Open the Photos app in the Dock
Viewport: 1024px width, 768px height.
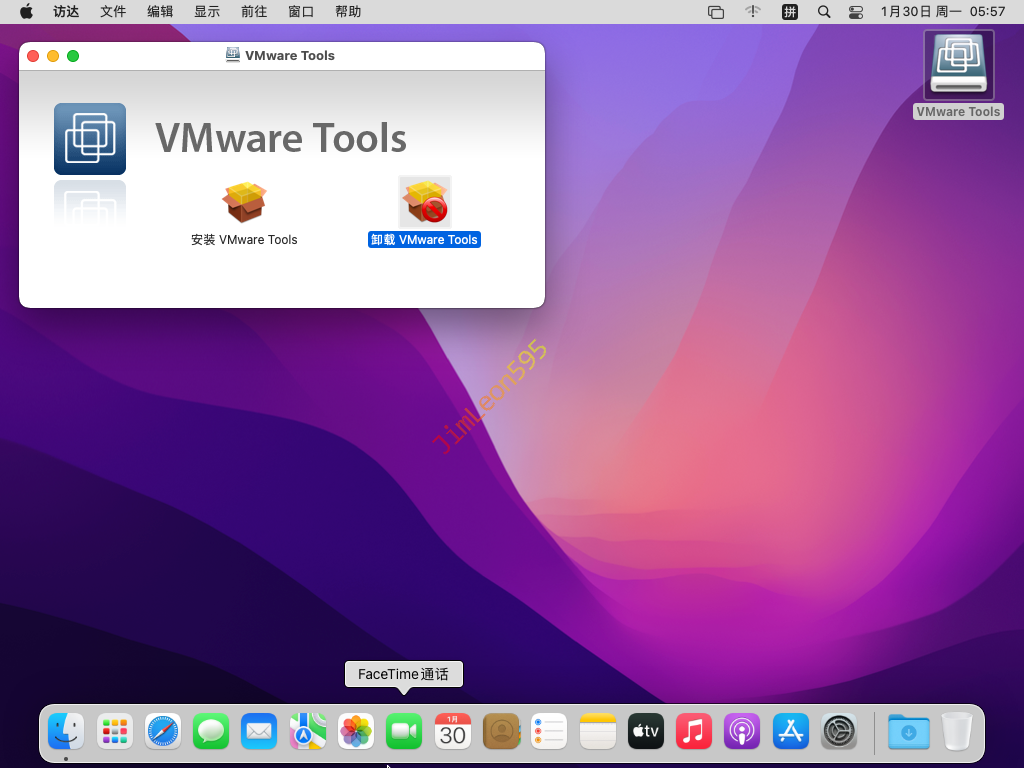[x=356, y=732]
